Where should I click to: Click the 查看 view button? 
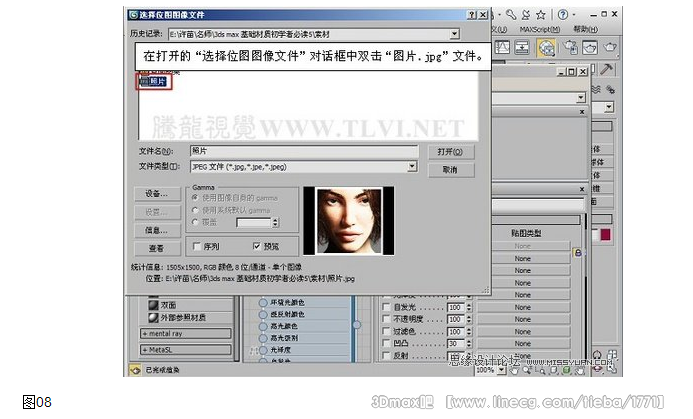click(x=157, y=248)
